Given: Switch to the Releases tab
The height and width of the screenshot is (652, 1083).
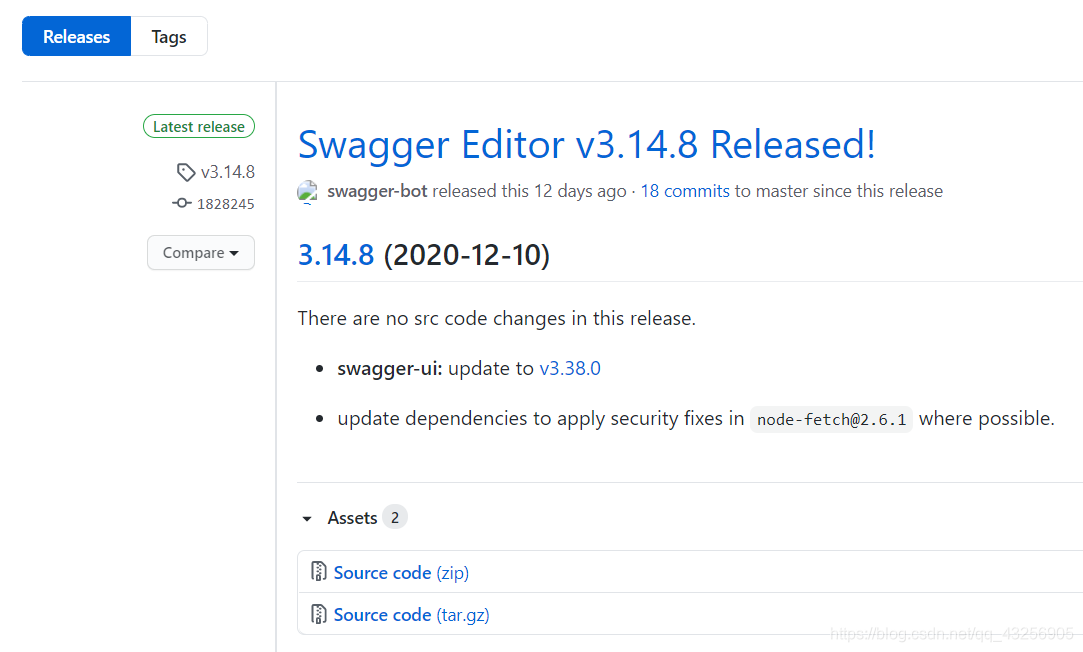Looking at the screenshot, I should [x=77, y=37].
